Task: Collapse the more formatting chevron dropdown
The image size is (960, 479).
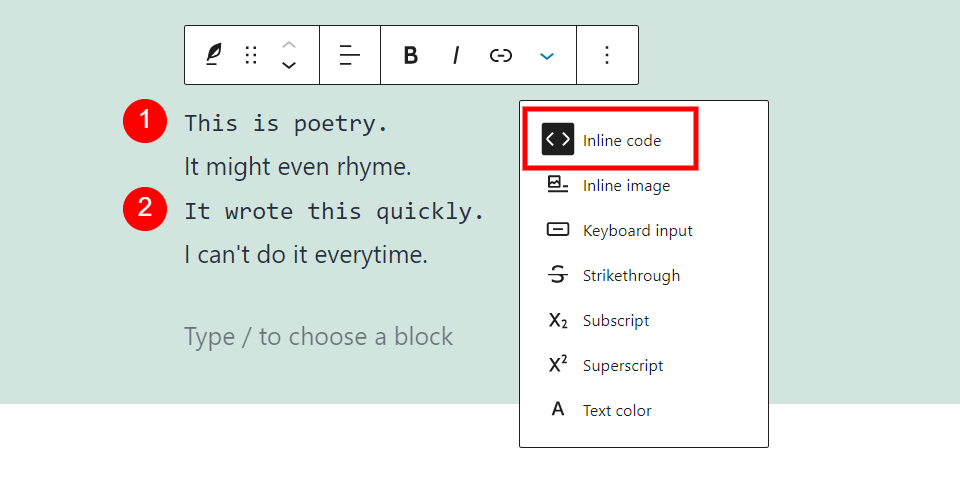Action: (547, 55)
